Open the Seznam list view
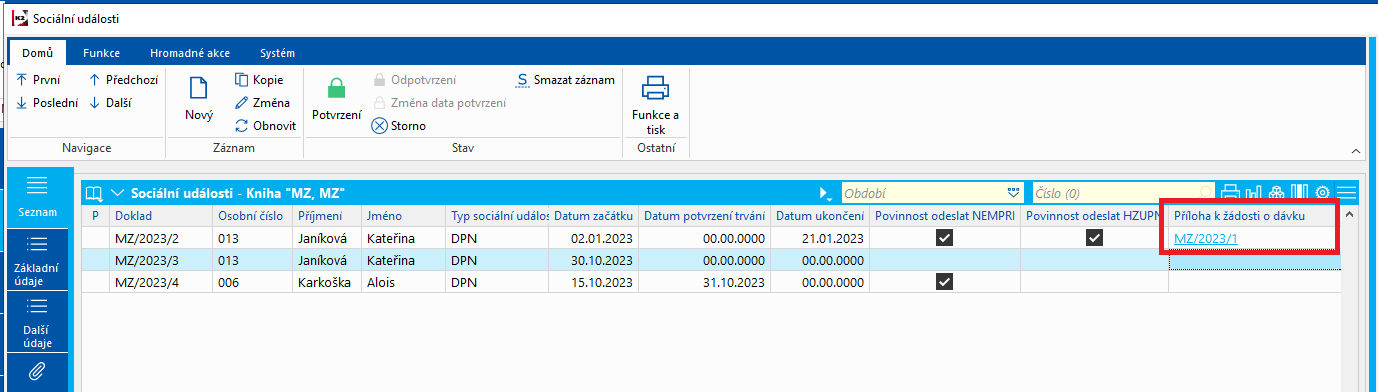Image resolution: width=1378 pixels, height=392 pixels. [x=38, y=196]
